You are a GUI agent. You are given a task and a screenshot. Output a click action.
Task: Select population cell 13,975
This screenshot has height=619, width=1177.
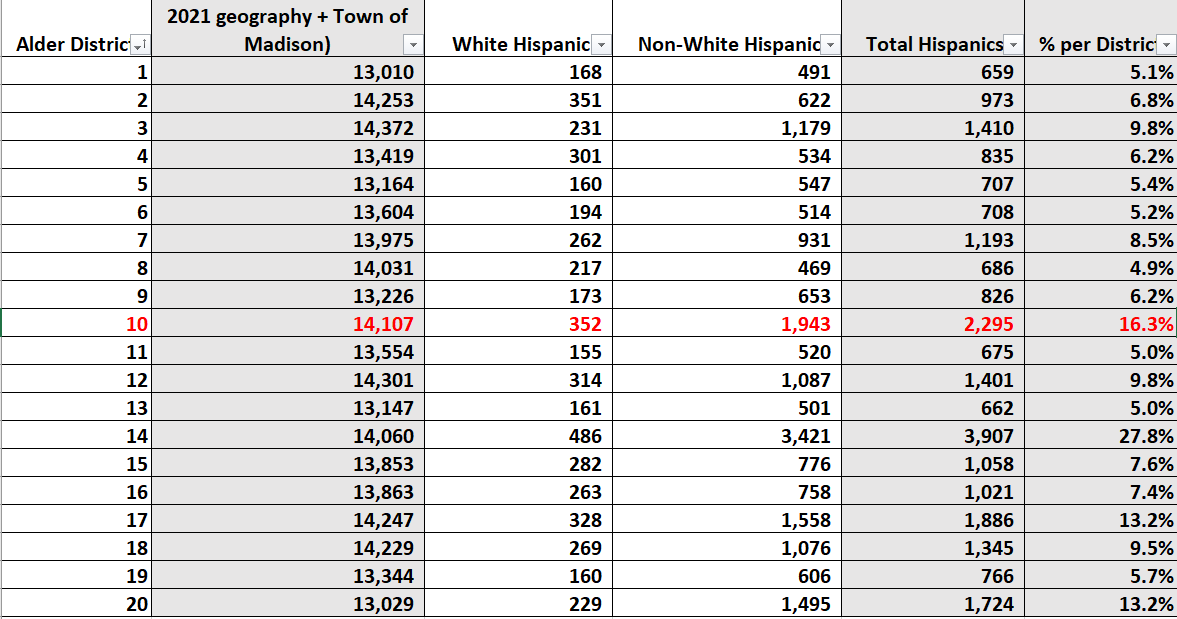click(288, 240)
